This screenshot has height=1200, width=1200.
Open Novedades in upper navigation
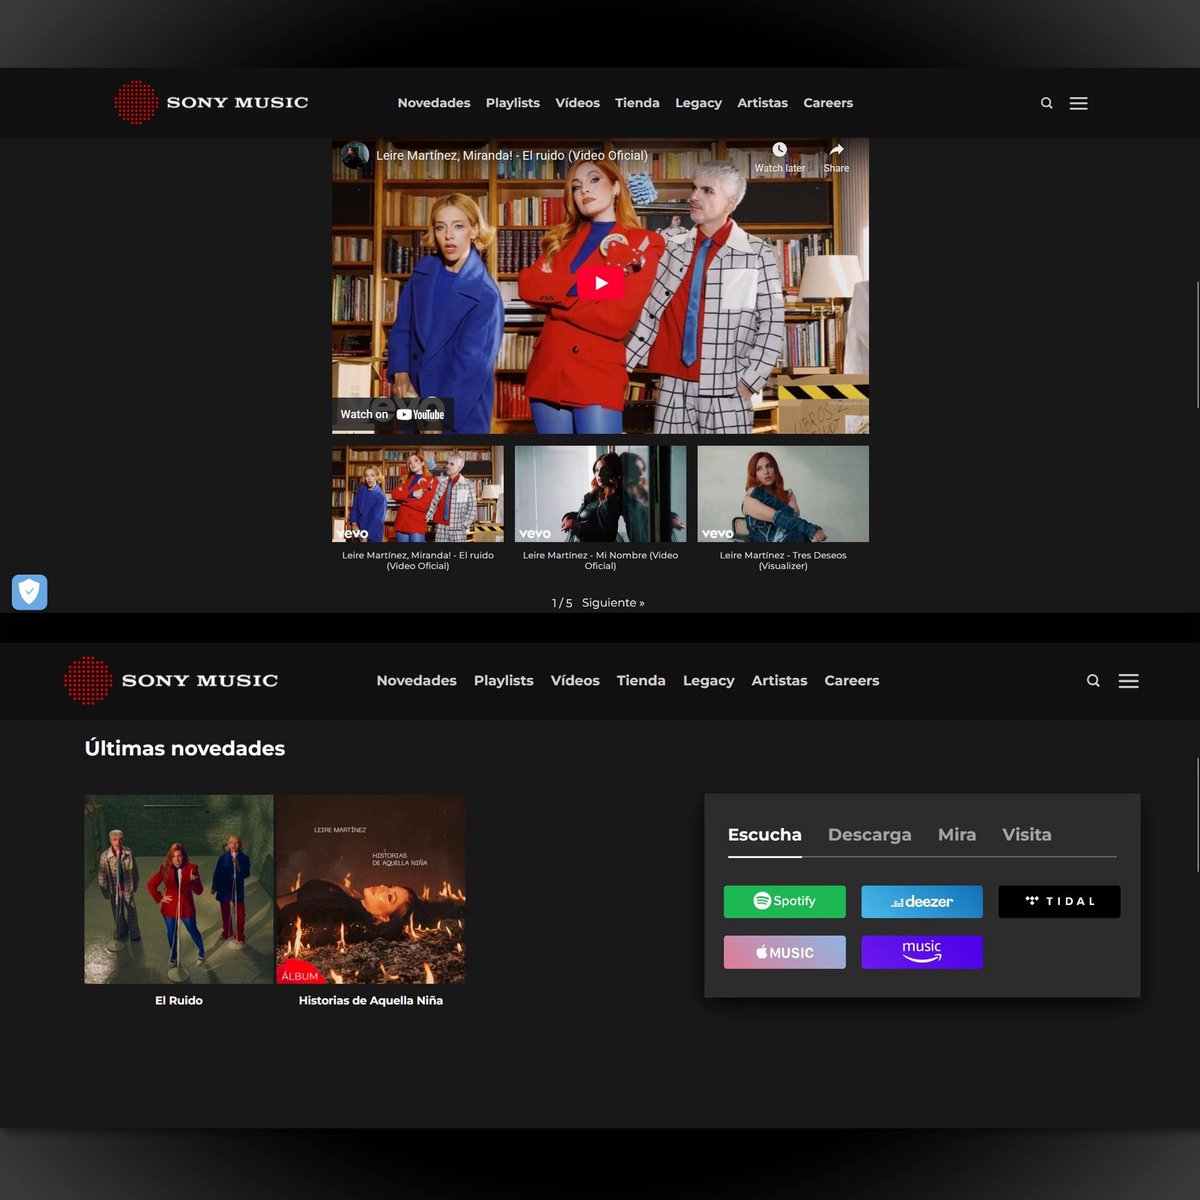tap(434, 103)
